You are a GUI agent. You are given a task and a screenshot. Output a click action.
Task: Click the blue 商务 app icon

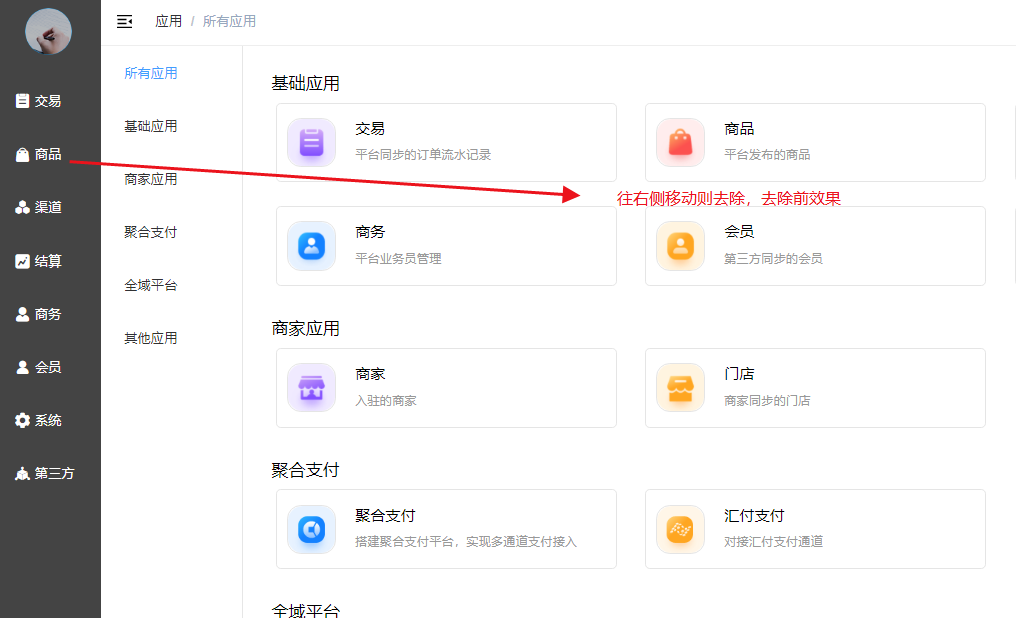[x=311, y=245]
